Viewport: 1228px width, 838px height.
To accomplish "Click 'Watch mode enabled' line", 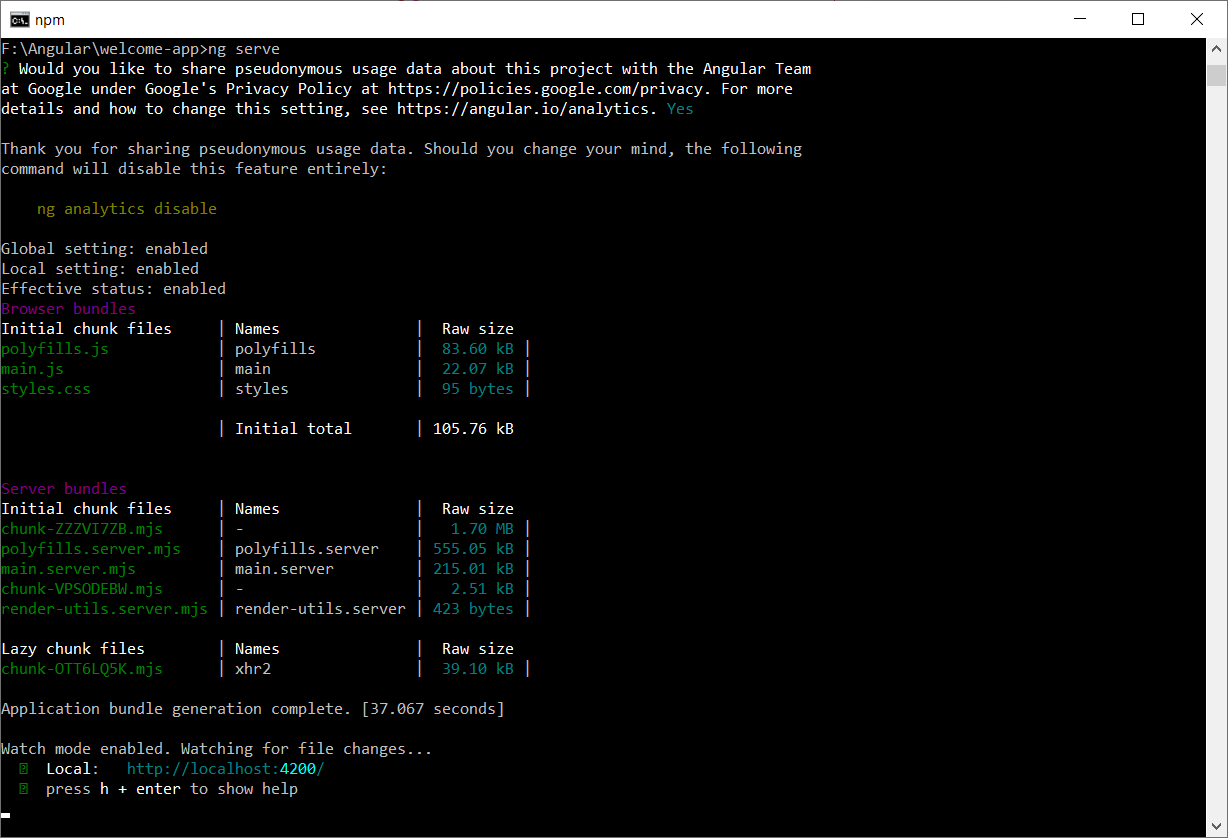I will (217, 749).
